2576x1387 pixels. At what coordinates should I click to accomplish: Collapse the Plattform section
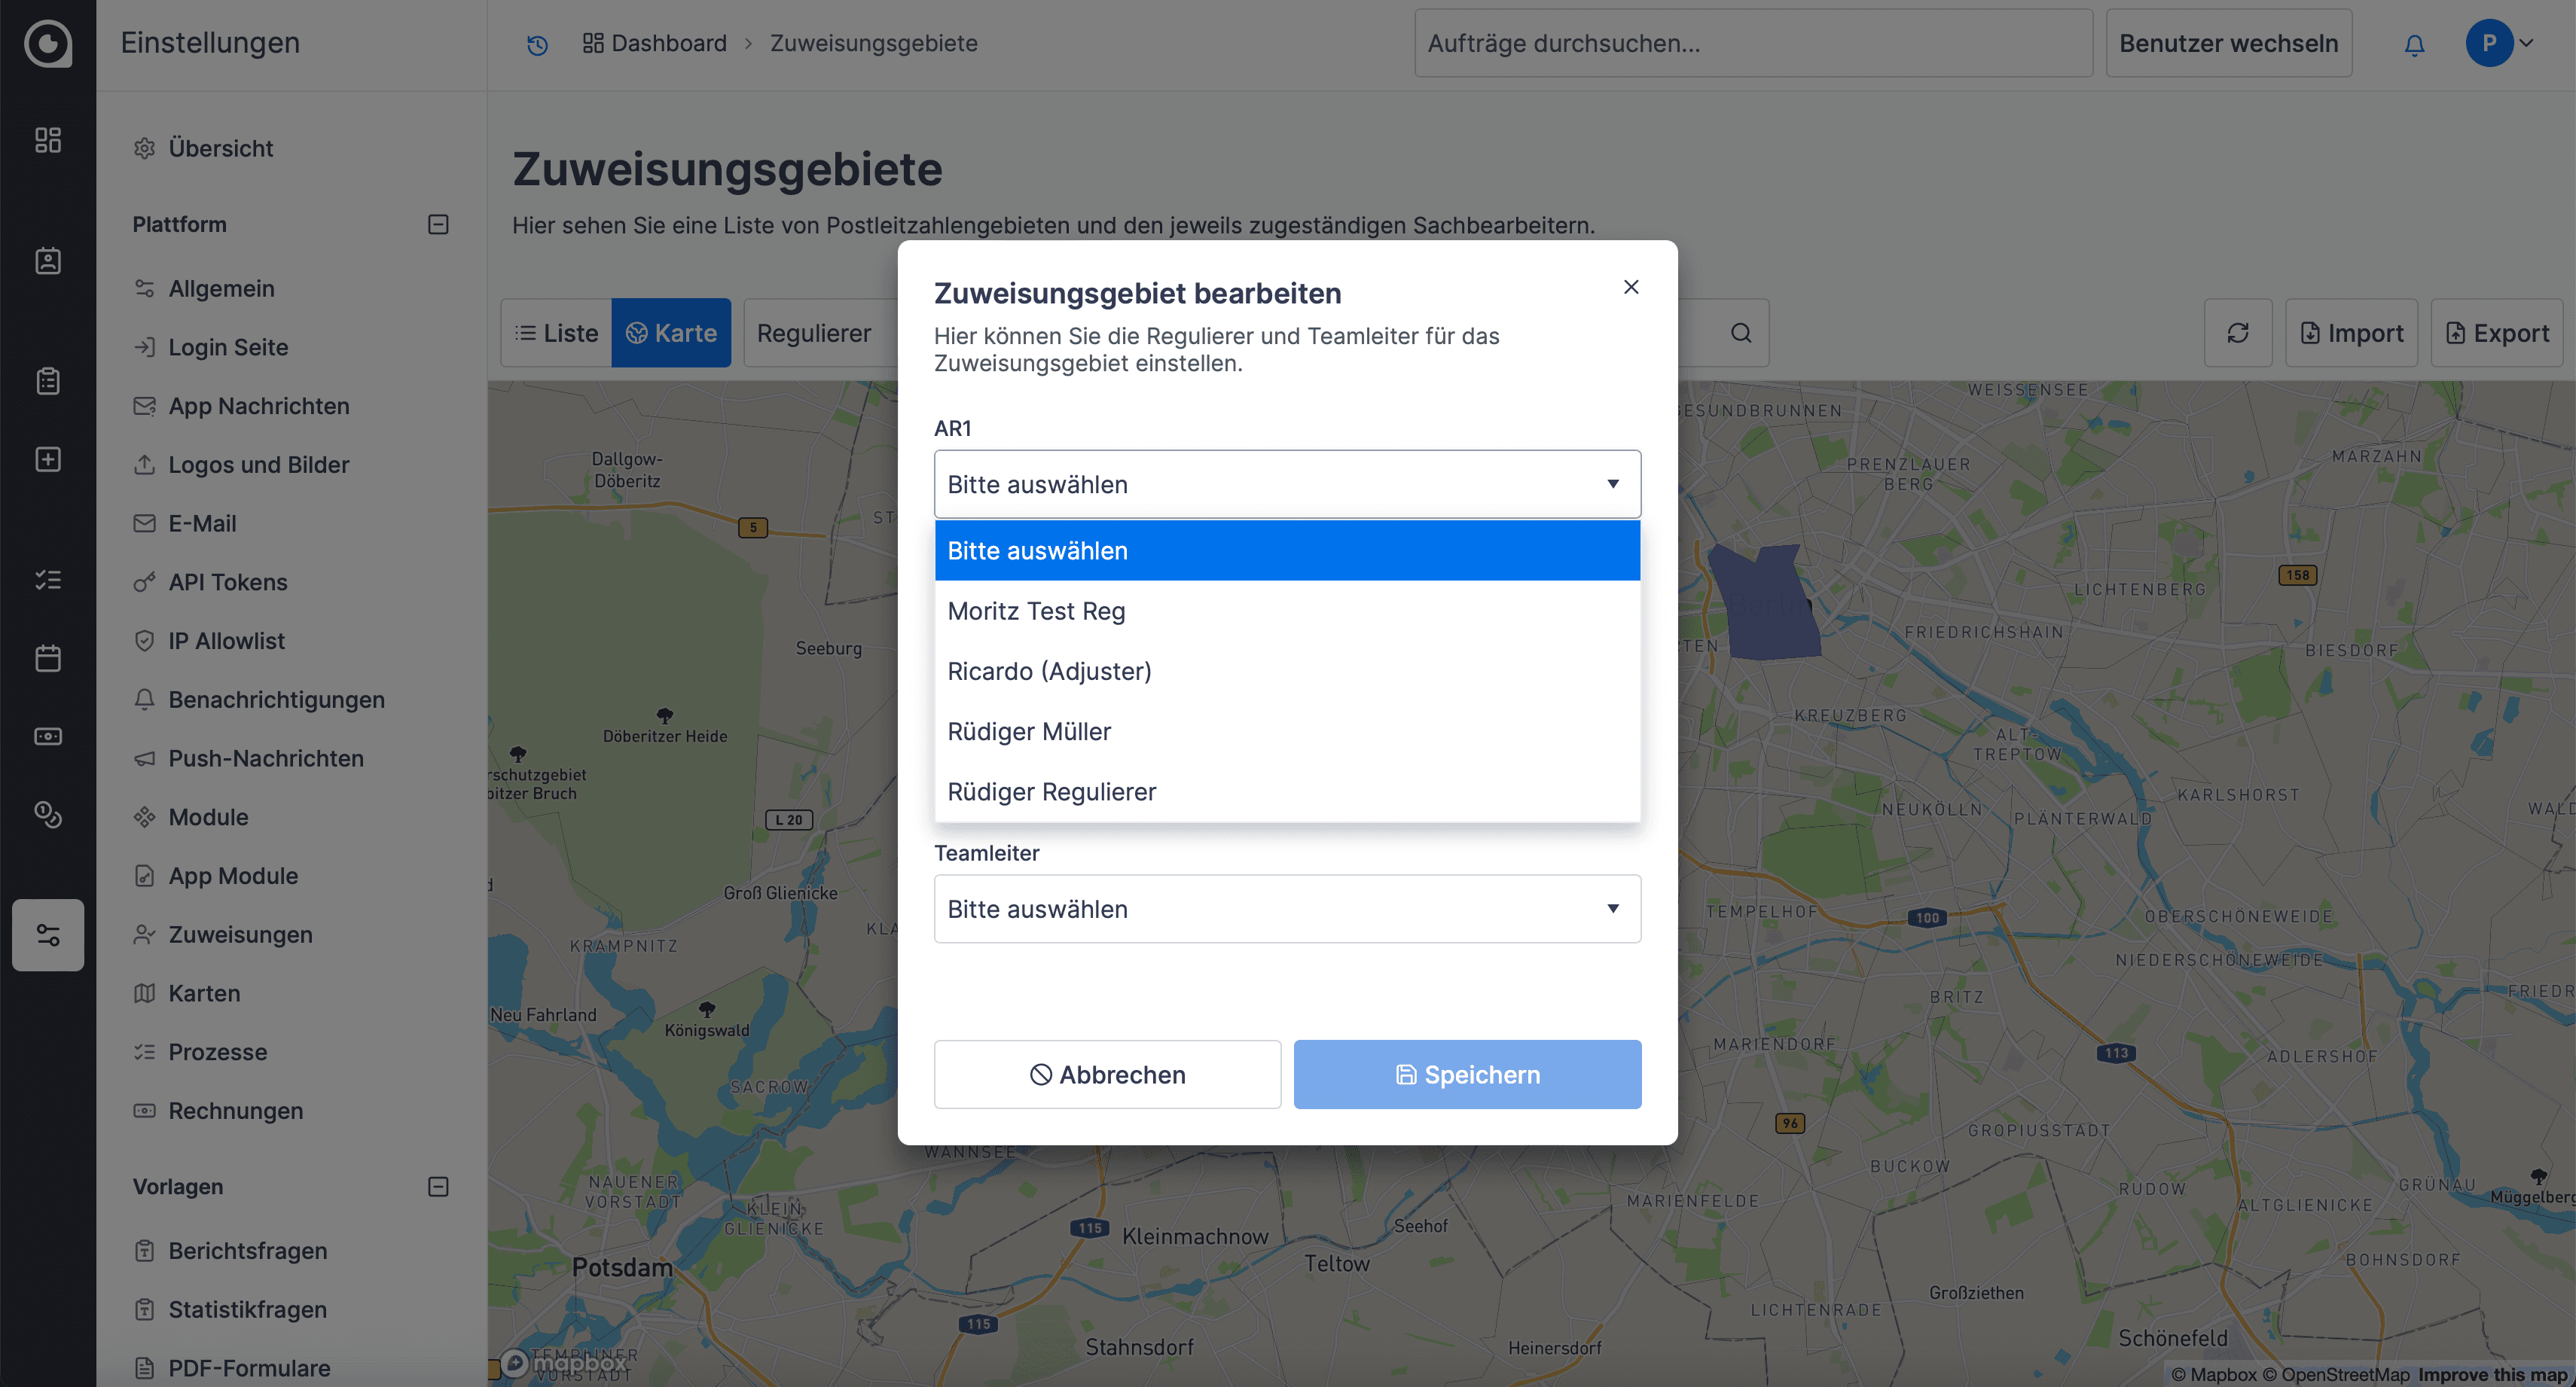[438, 224]
